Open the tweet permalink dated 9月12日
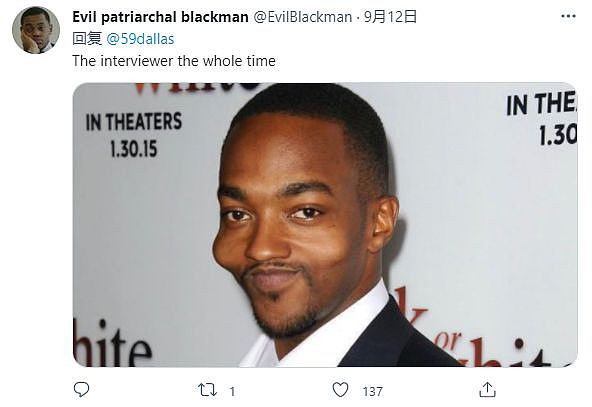 click(x=390, y=17)
